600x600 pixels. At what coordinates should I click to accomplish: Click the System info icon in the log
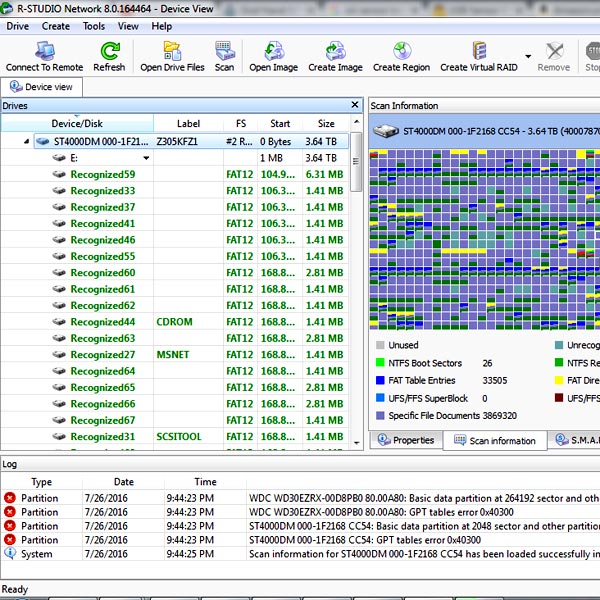click(10, 553)
